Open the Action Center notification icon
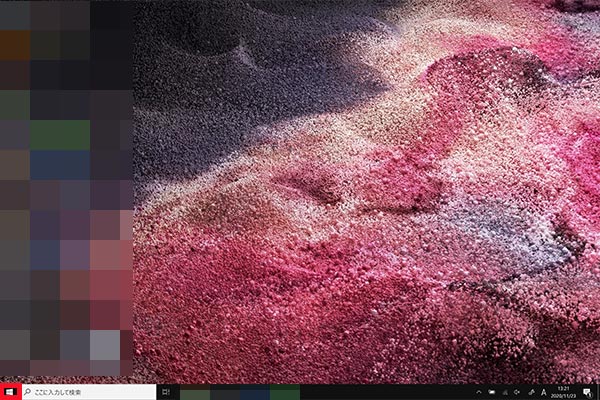600x400 pixels. tap(586, 392)
